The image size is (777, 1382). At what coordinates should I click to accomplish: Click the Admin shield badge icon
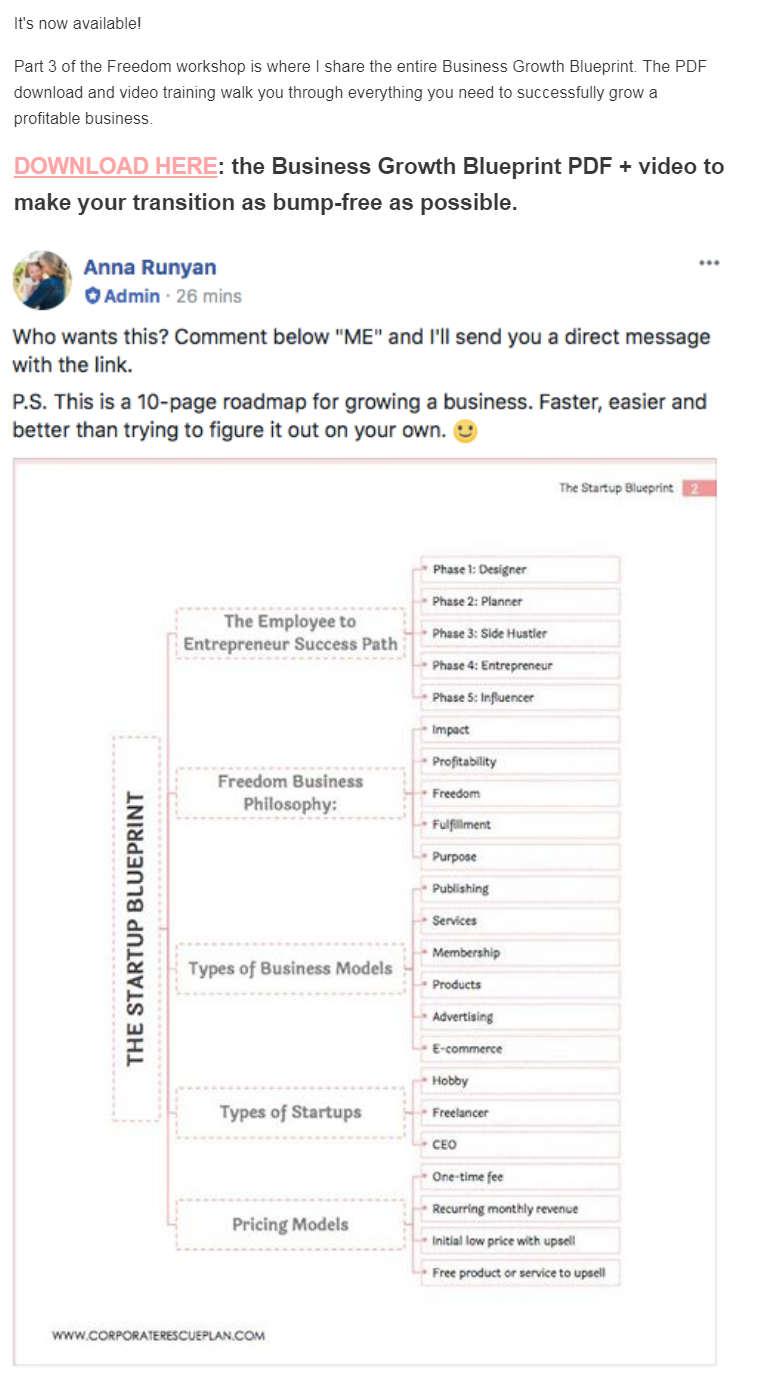click(x=90, y=296)
